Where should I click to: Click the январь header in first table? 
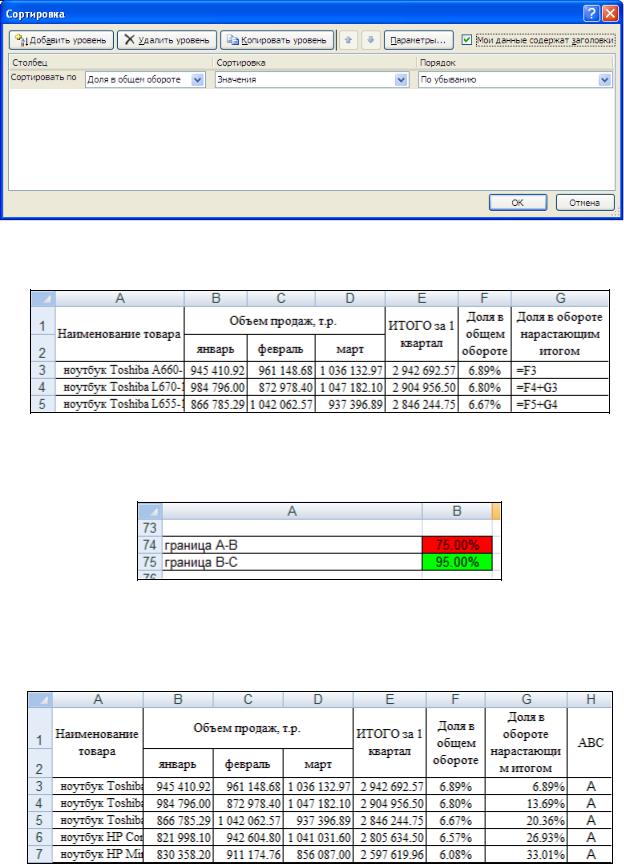[x=216, y=349]
